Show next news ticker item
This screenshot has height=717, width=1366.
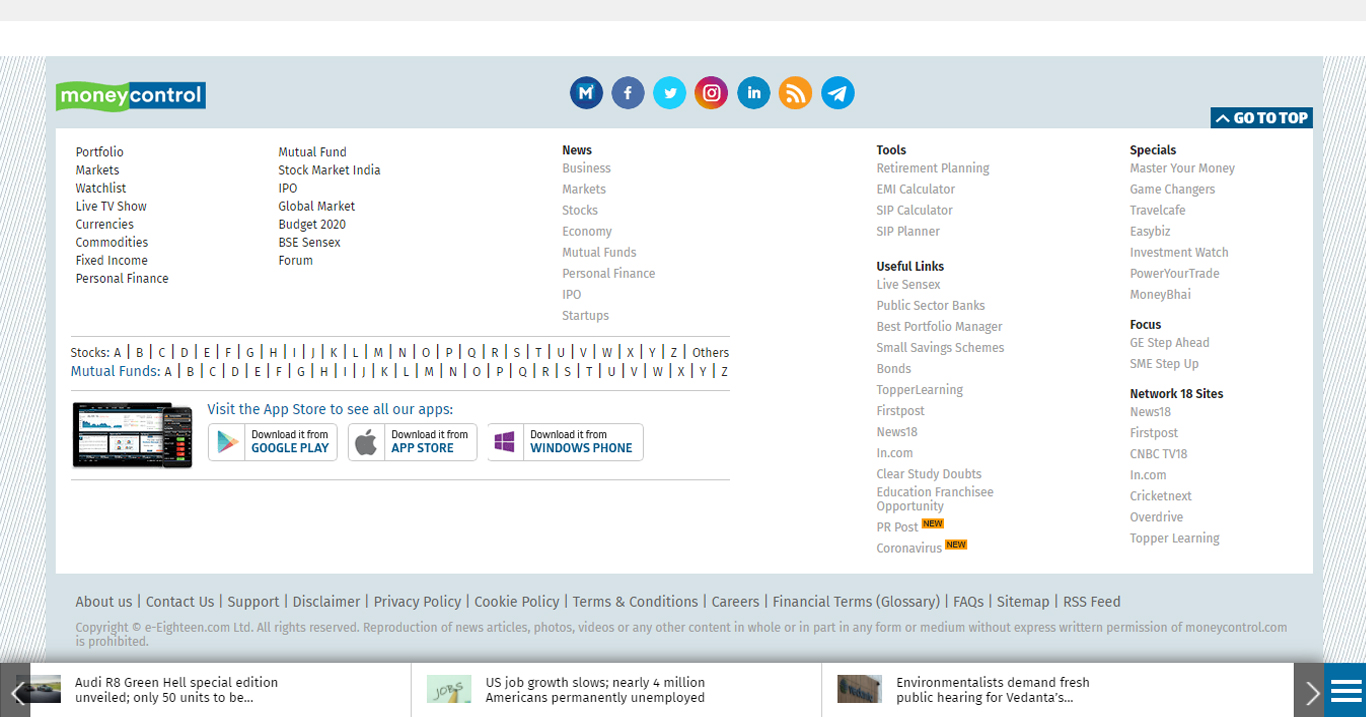[1310, 691]
